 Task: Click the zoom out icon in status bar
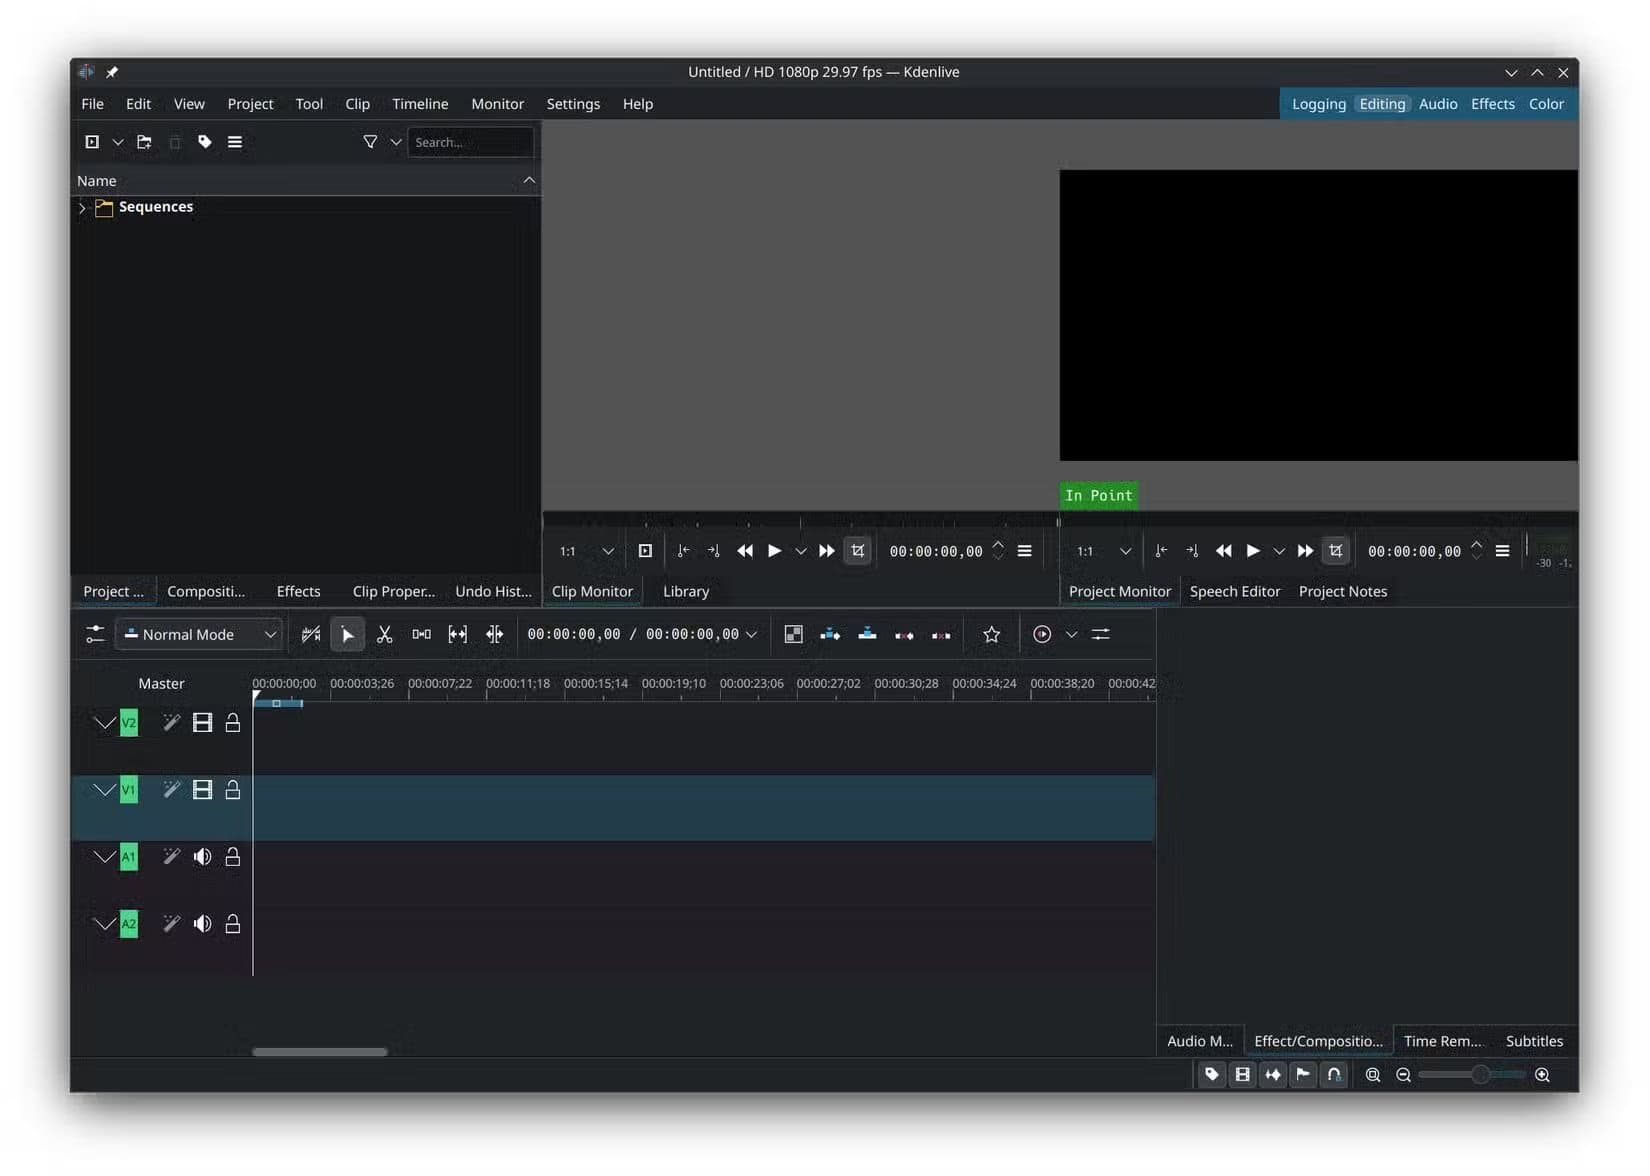pos(1404,1074)
